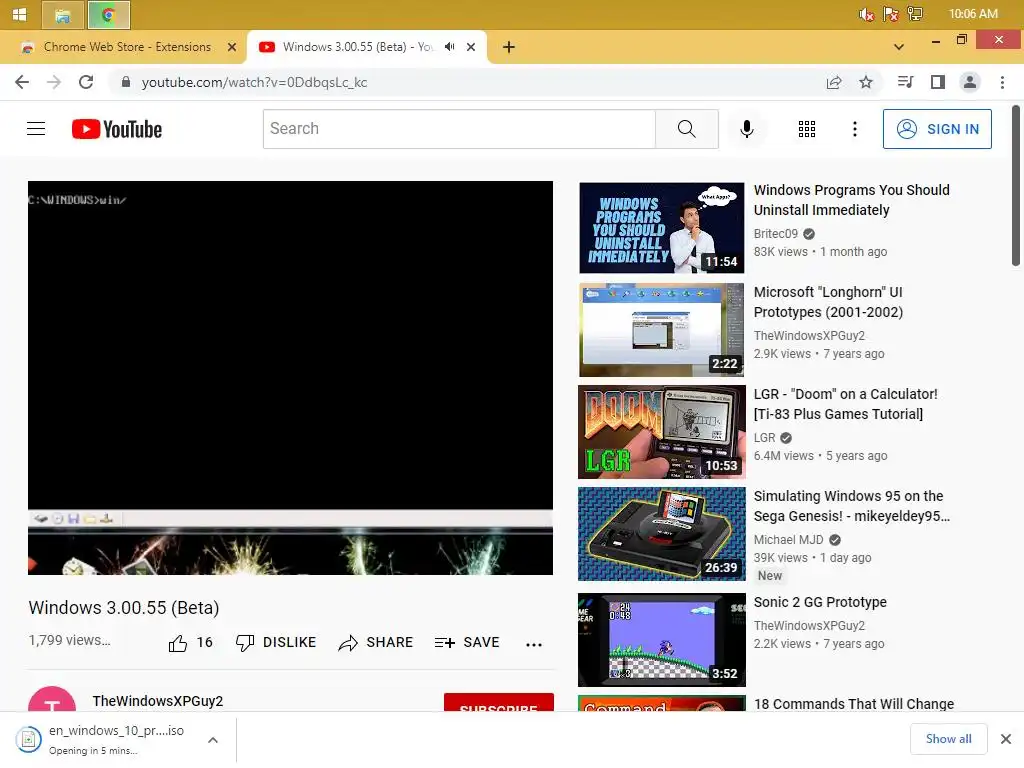The height and width of the screenshot is (768, 1024).
Task: Click the 10:06 AM system clock
Action: pos(973,14)
